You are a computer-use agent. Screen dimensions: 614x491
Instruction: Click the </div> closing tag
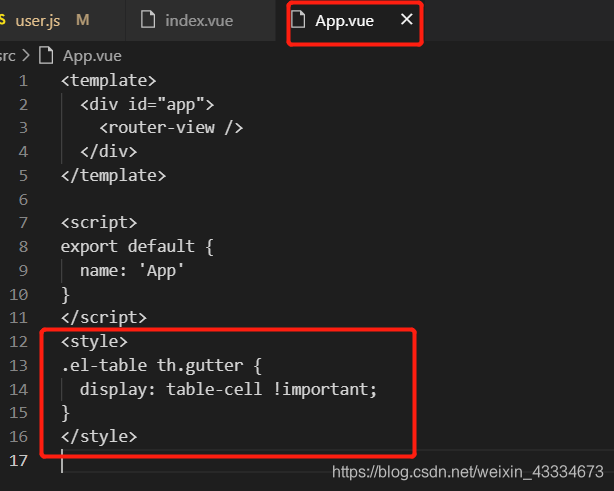(108, 152)
